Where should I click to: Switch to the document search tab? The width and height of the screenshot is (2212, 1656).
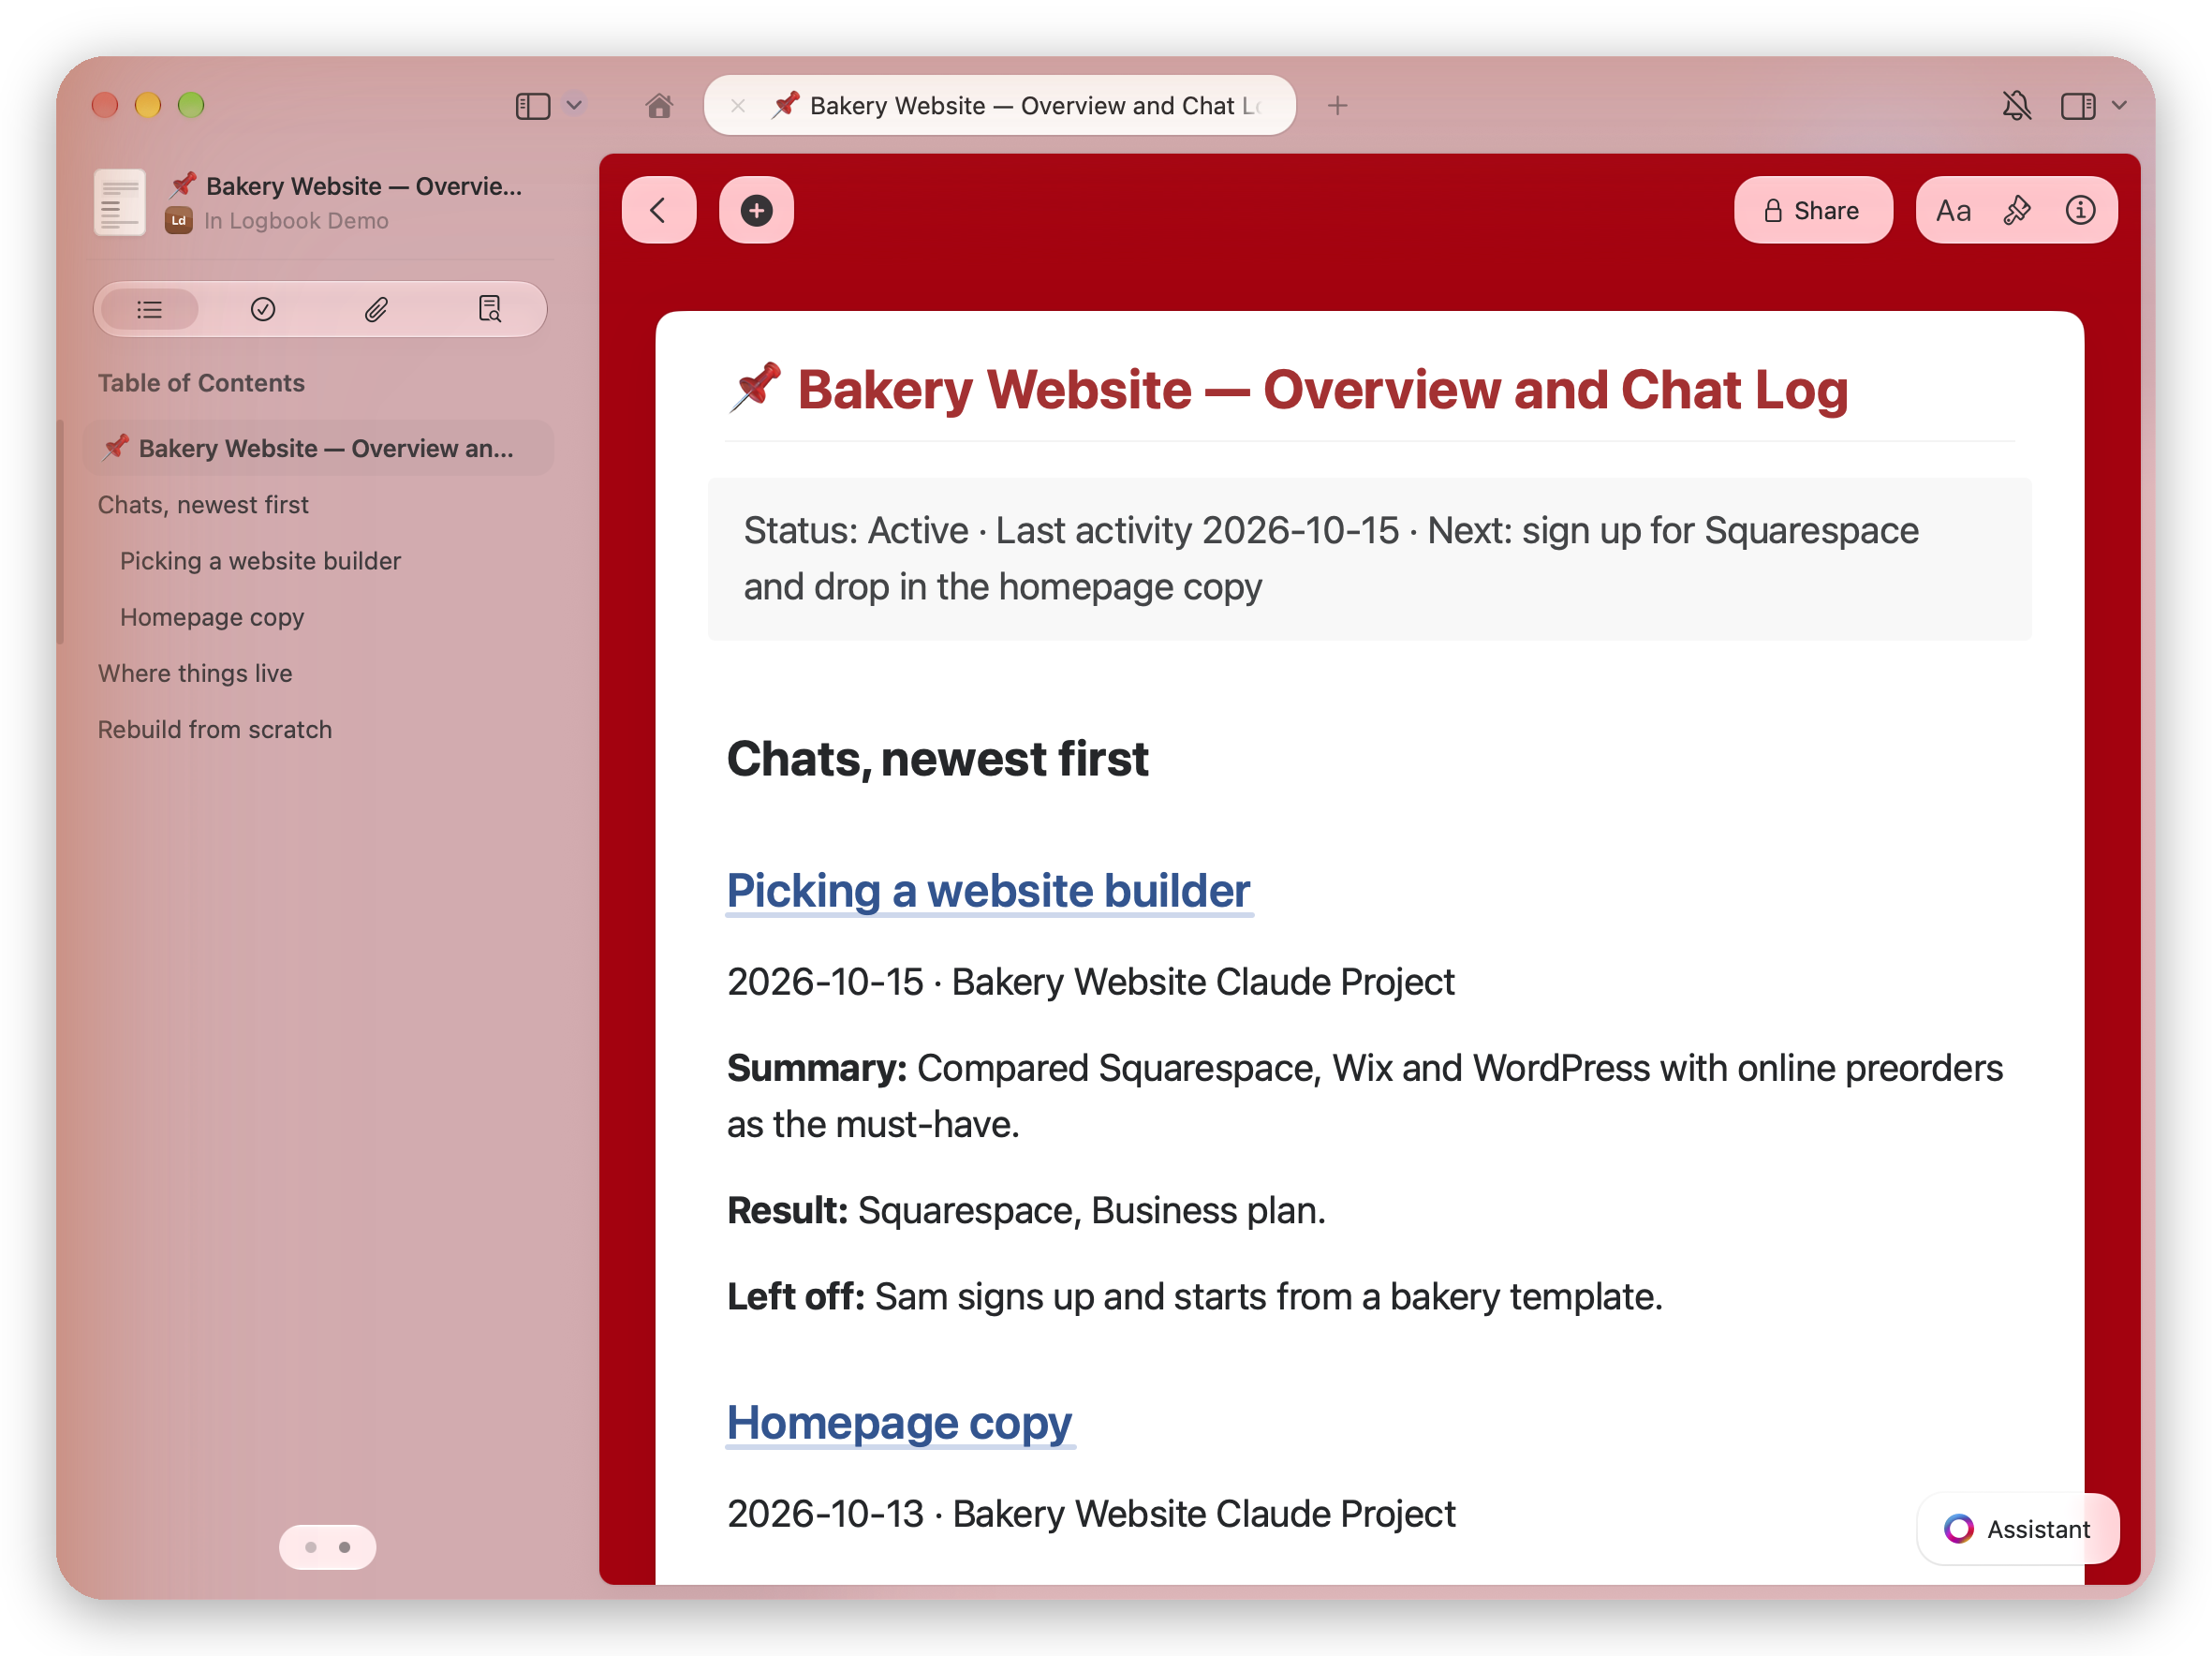click(x=489, y=310)
